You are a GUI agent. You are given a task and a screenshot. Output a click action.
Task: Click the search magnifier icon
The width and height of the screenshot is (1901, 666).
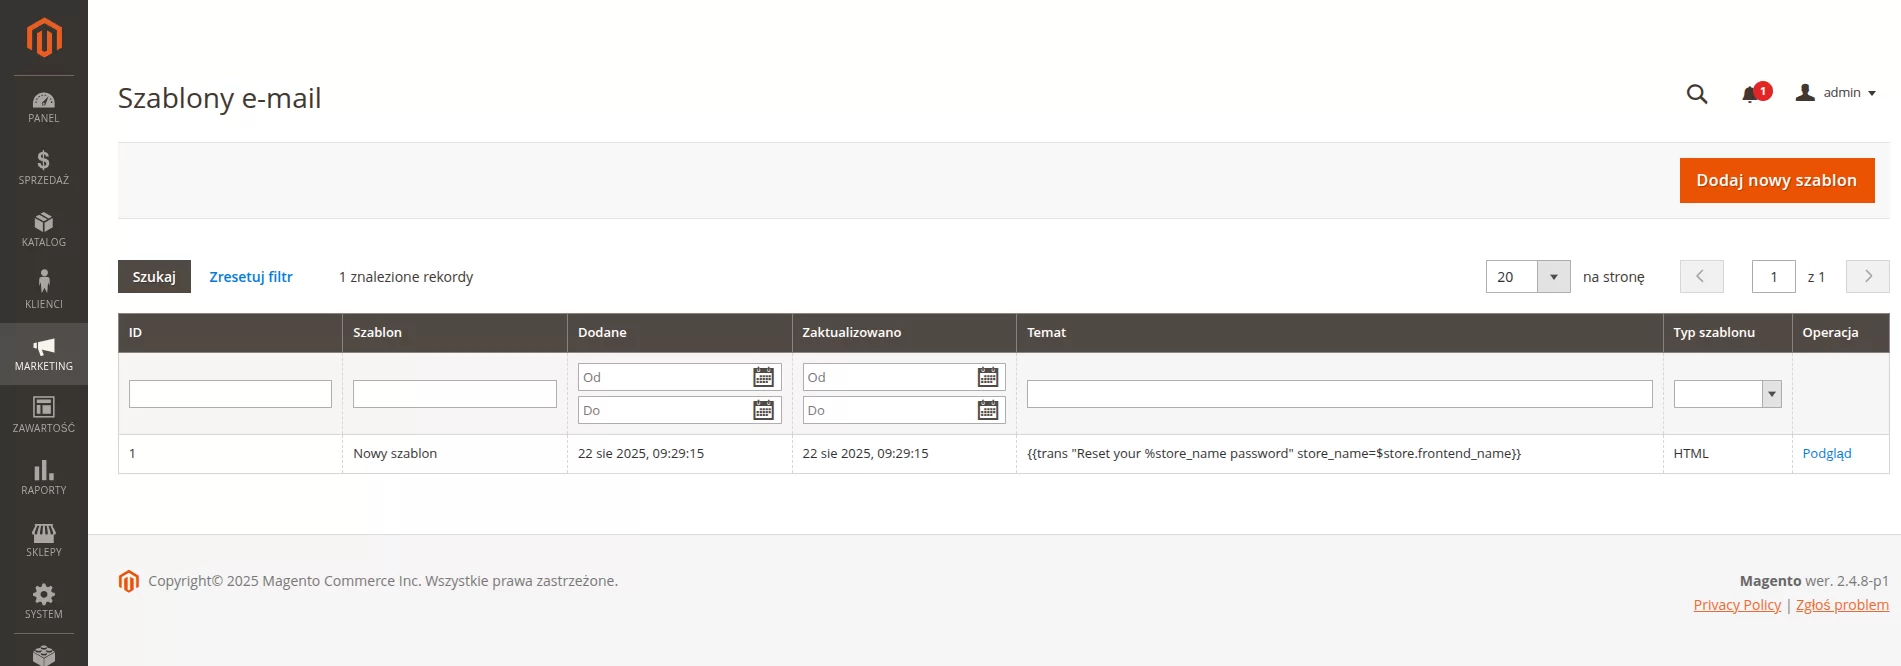click(x=1696, y=94)
